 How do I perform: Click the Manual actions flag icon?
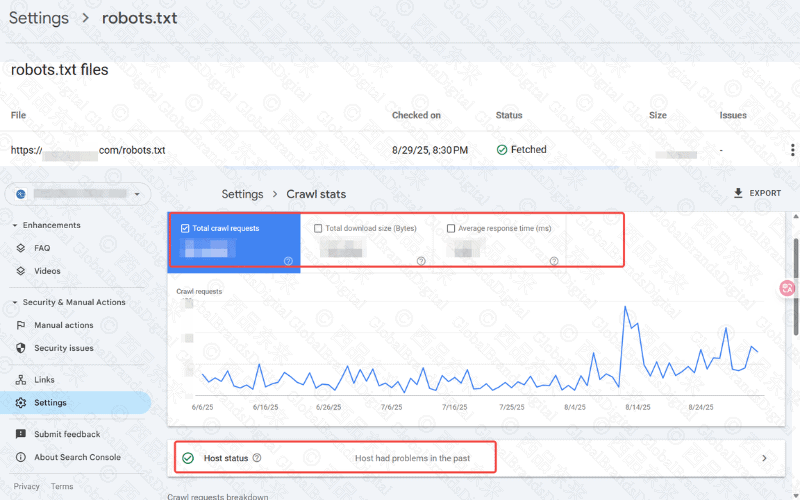[x=22, y=325]
